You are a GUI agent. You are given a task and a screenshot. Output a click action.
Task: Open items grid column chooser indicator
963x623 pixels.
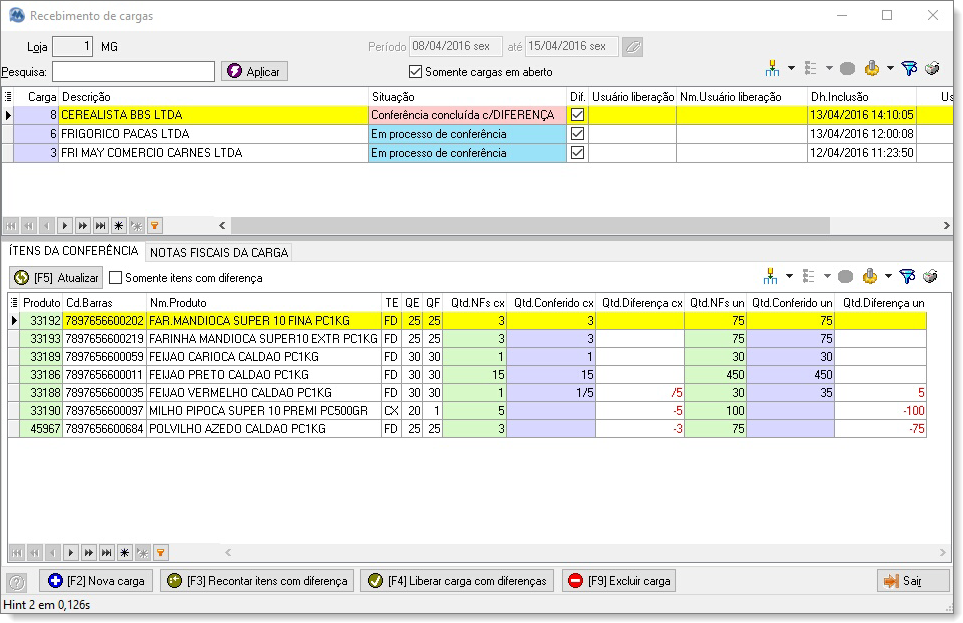click(14, 302)
